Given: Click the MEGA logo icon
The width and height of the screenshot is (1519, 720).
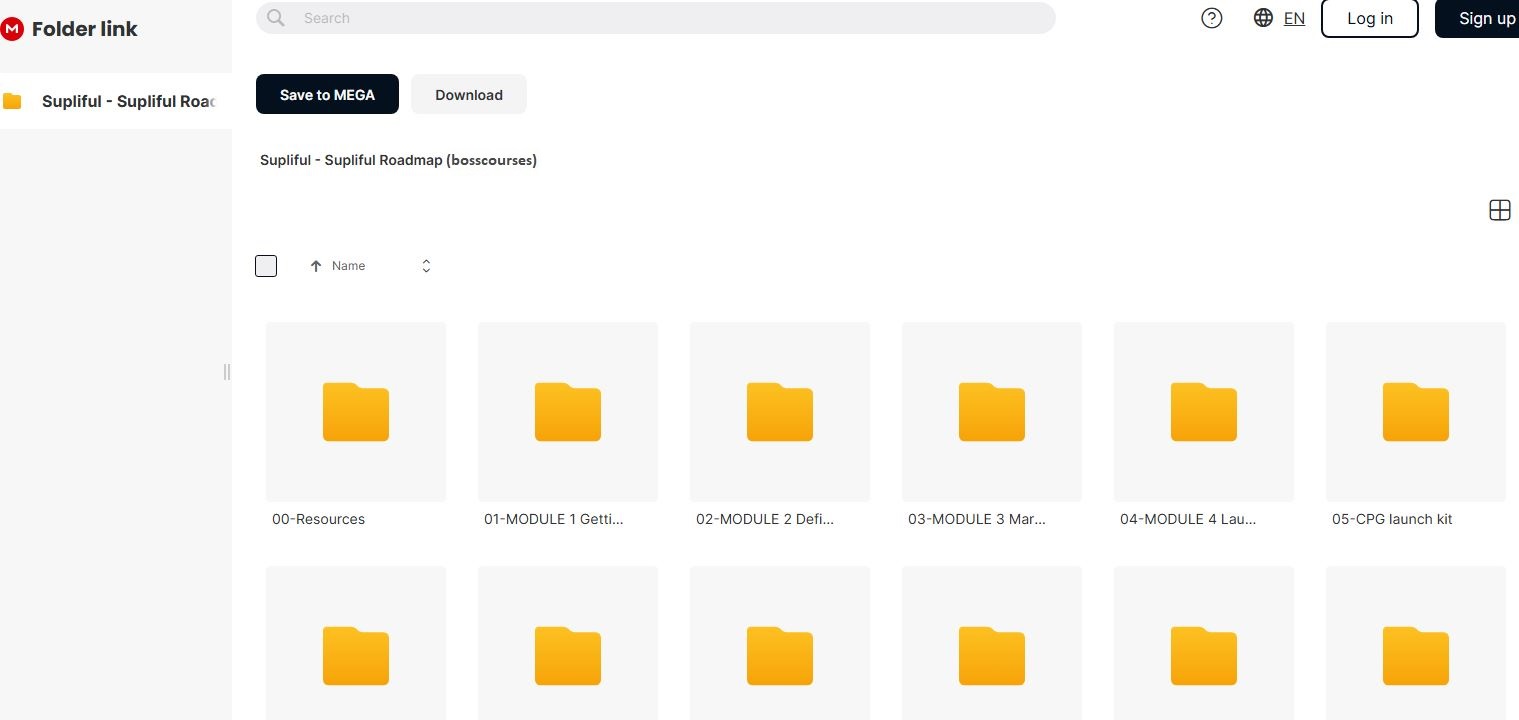Looking at the screenshot, I should [12, 29].
